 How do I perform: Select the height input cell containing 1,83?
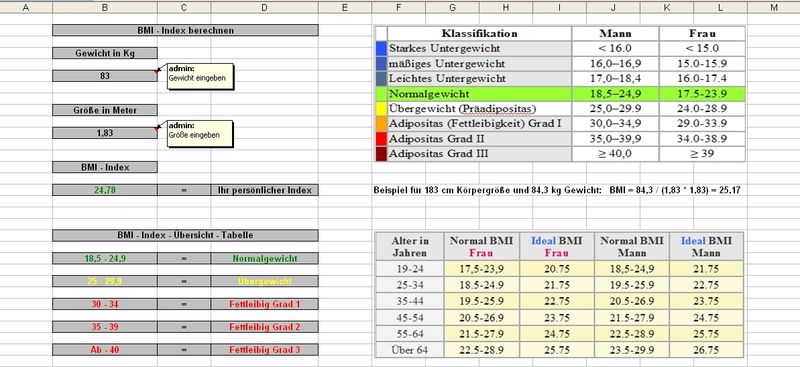(x=105, y=133)
